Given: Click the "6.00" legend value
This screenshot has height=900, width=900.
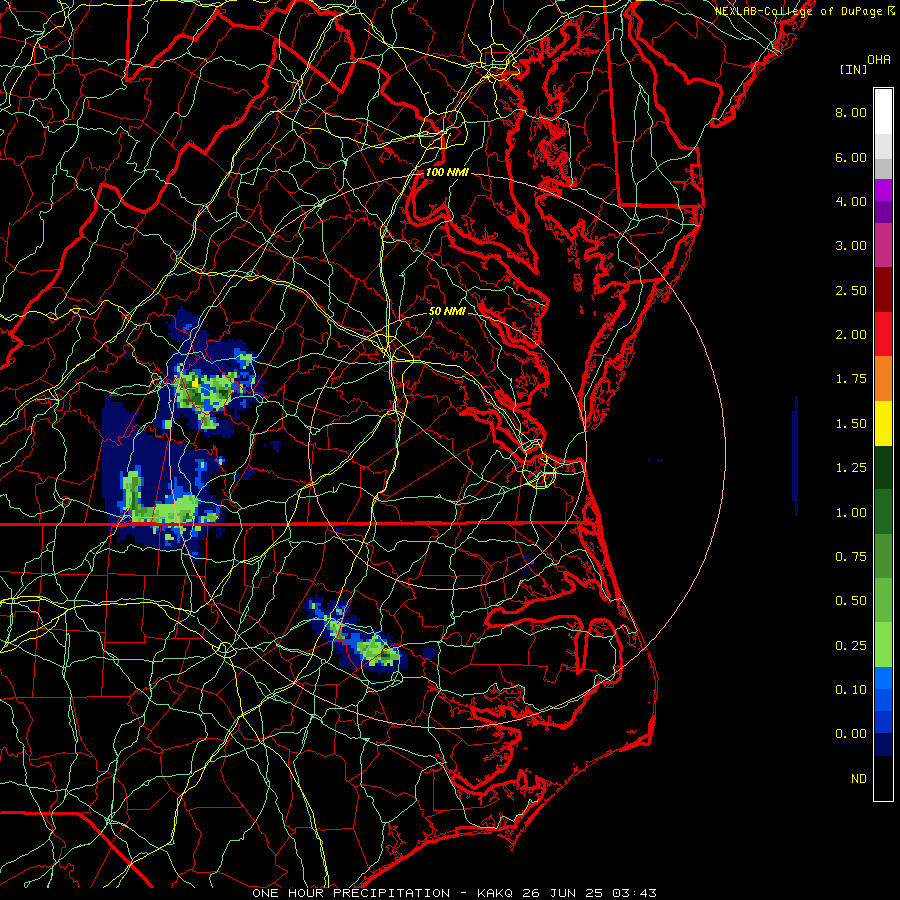Looking at the screenshot, I should click(x=851, y=157).
